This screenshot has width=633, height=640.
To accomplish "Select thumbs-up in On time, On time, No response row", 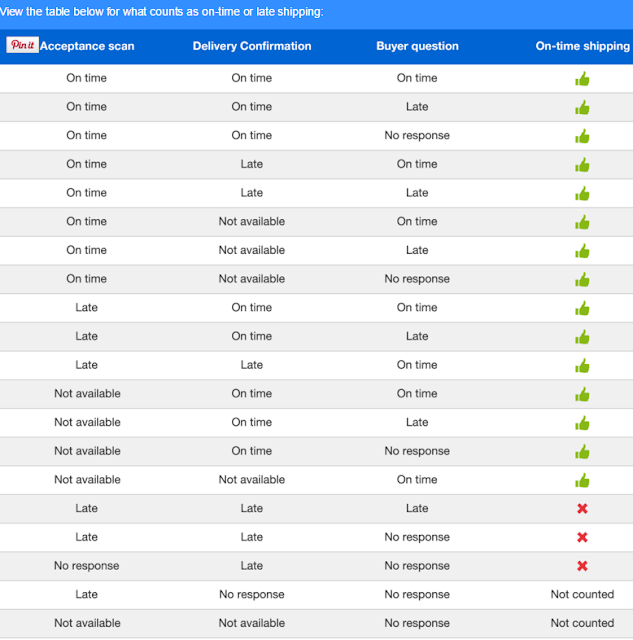I will pyautogui.click(x=582, y=136).
